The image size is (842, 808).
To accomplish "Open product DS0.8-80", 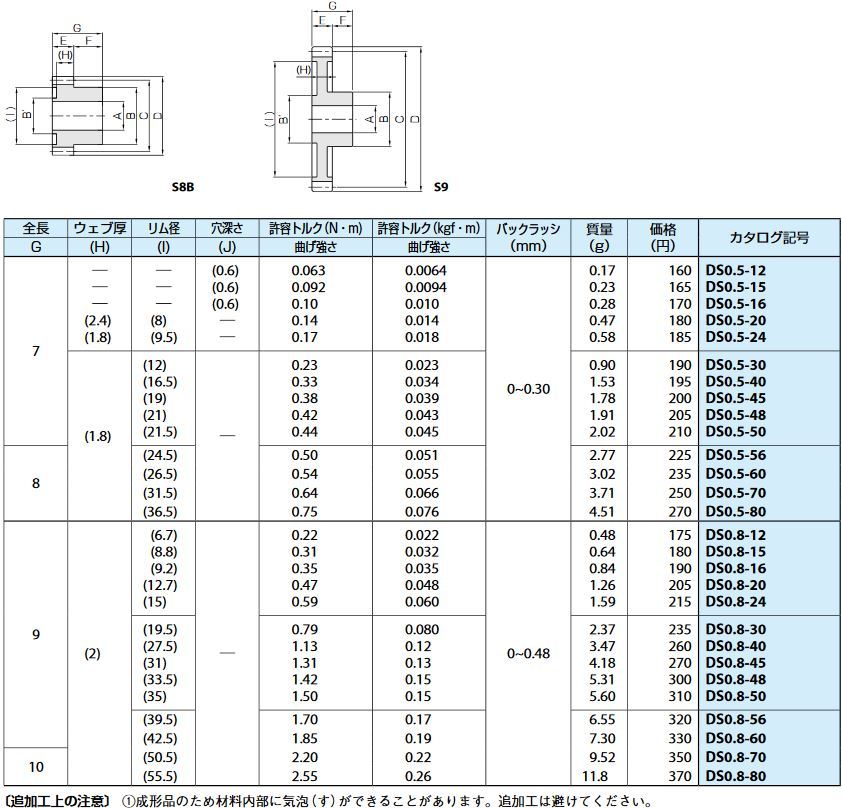I will 735,776.
